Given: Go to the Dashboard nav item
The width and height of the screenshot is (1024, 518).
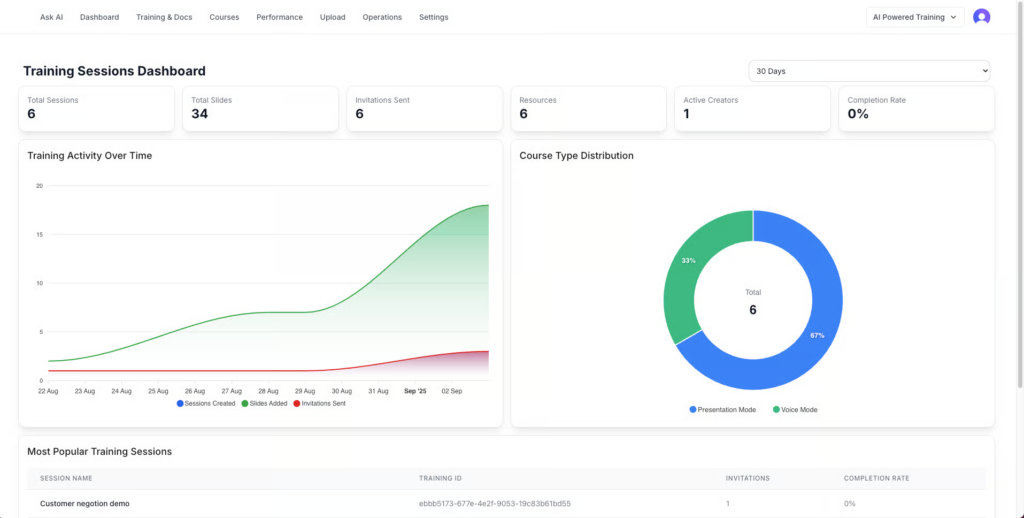Looking at the screenshot, I should click(99, 17).
